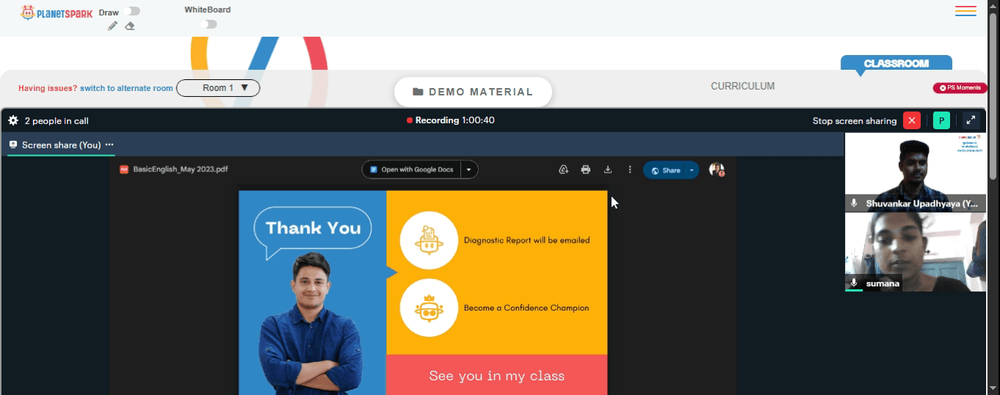The width and height of the screenshot is (1000, 395).
Task: Click the PS Moments button
Action: [960, 88]
